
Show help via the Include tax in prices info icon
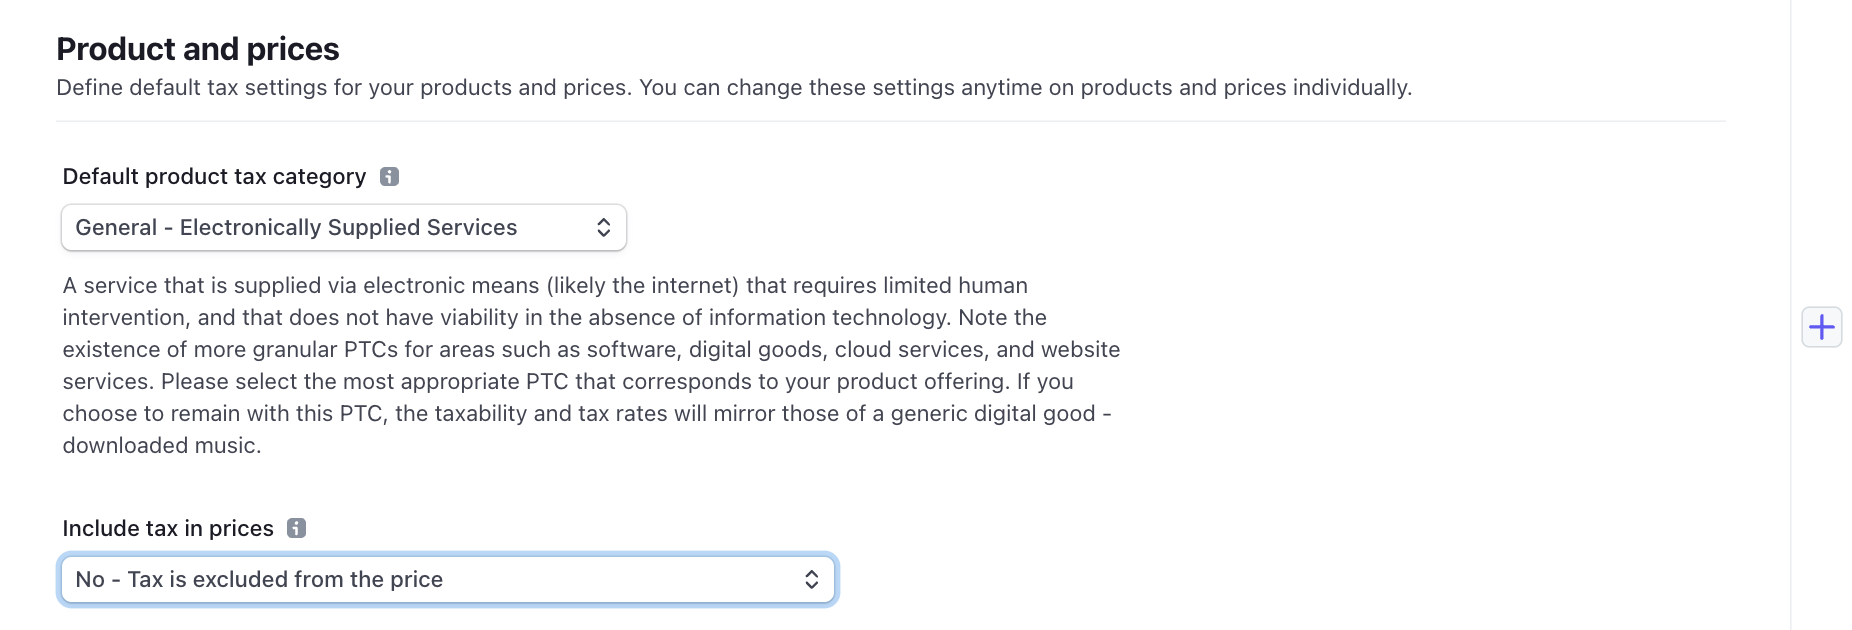(297, 528)
